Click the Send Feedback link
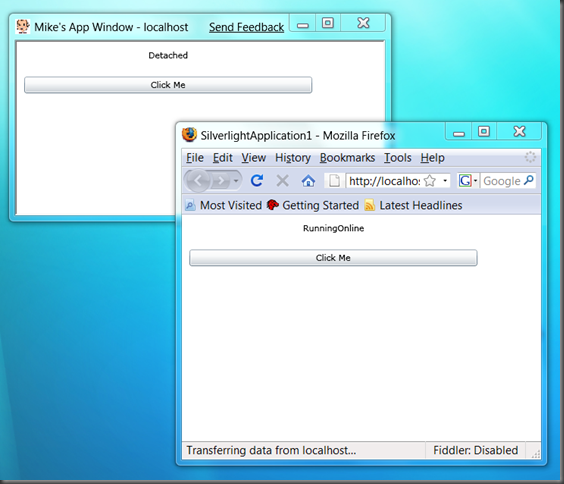The width and height of the screenshot is (564, 484). 246,27
